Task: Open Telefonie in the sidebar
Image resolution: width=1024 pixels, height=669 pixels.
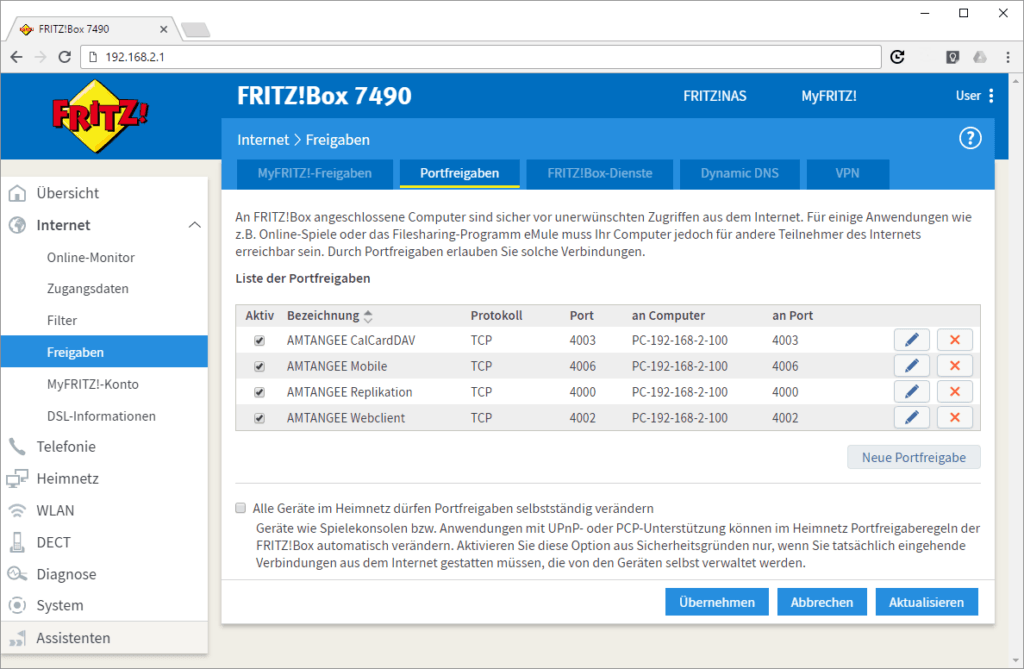Action: 66,447
